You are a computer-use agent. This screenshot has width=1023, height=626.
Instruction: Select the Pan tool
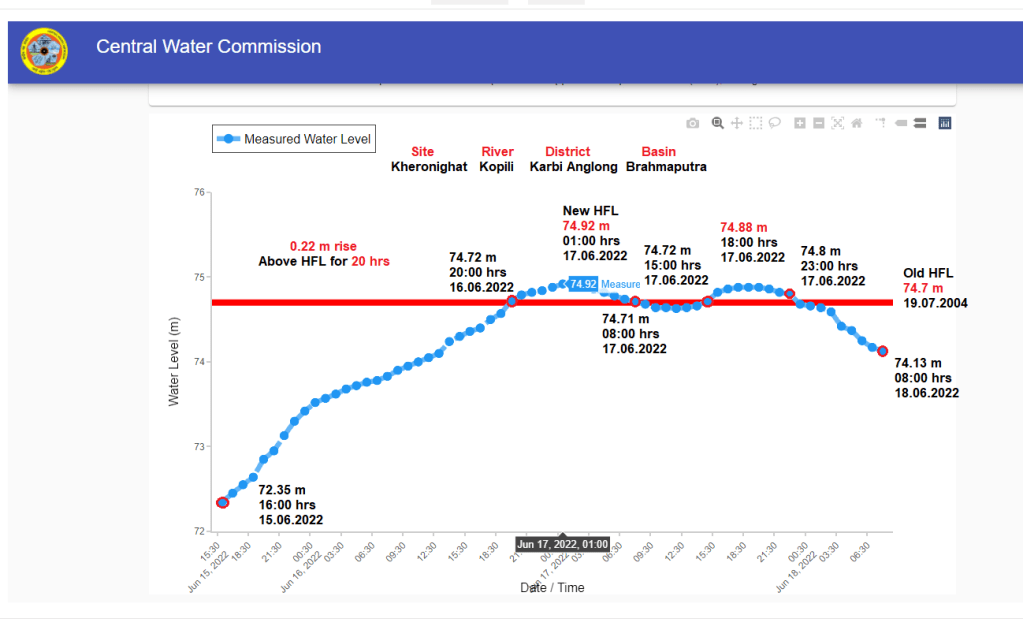(x=737, y=123)
